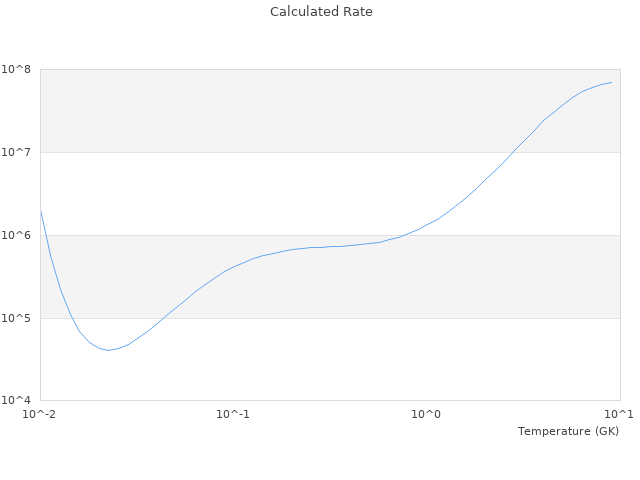The height and width of the screenshot is (480, 640).
Task: Click where the curve crosses the 10^7 gridline
Action: [x=513, y=152]
